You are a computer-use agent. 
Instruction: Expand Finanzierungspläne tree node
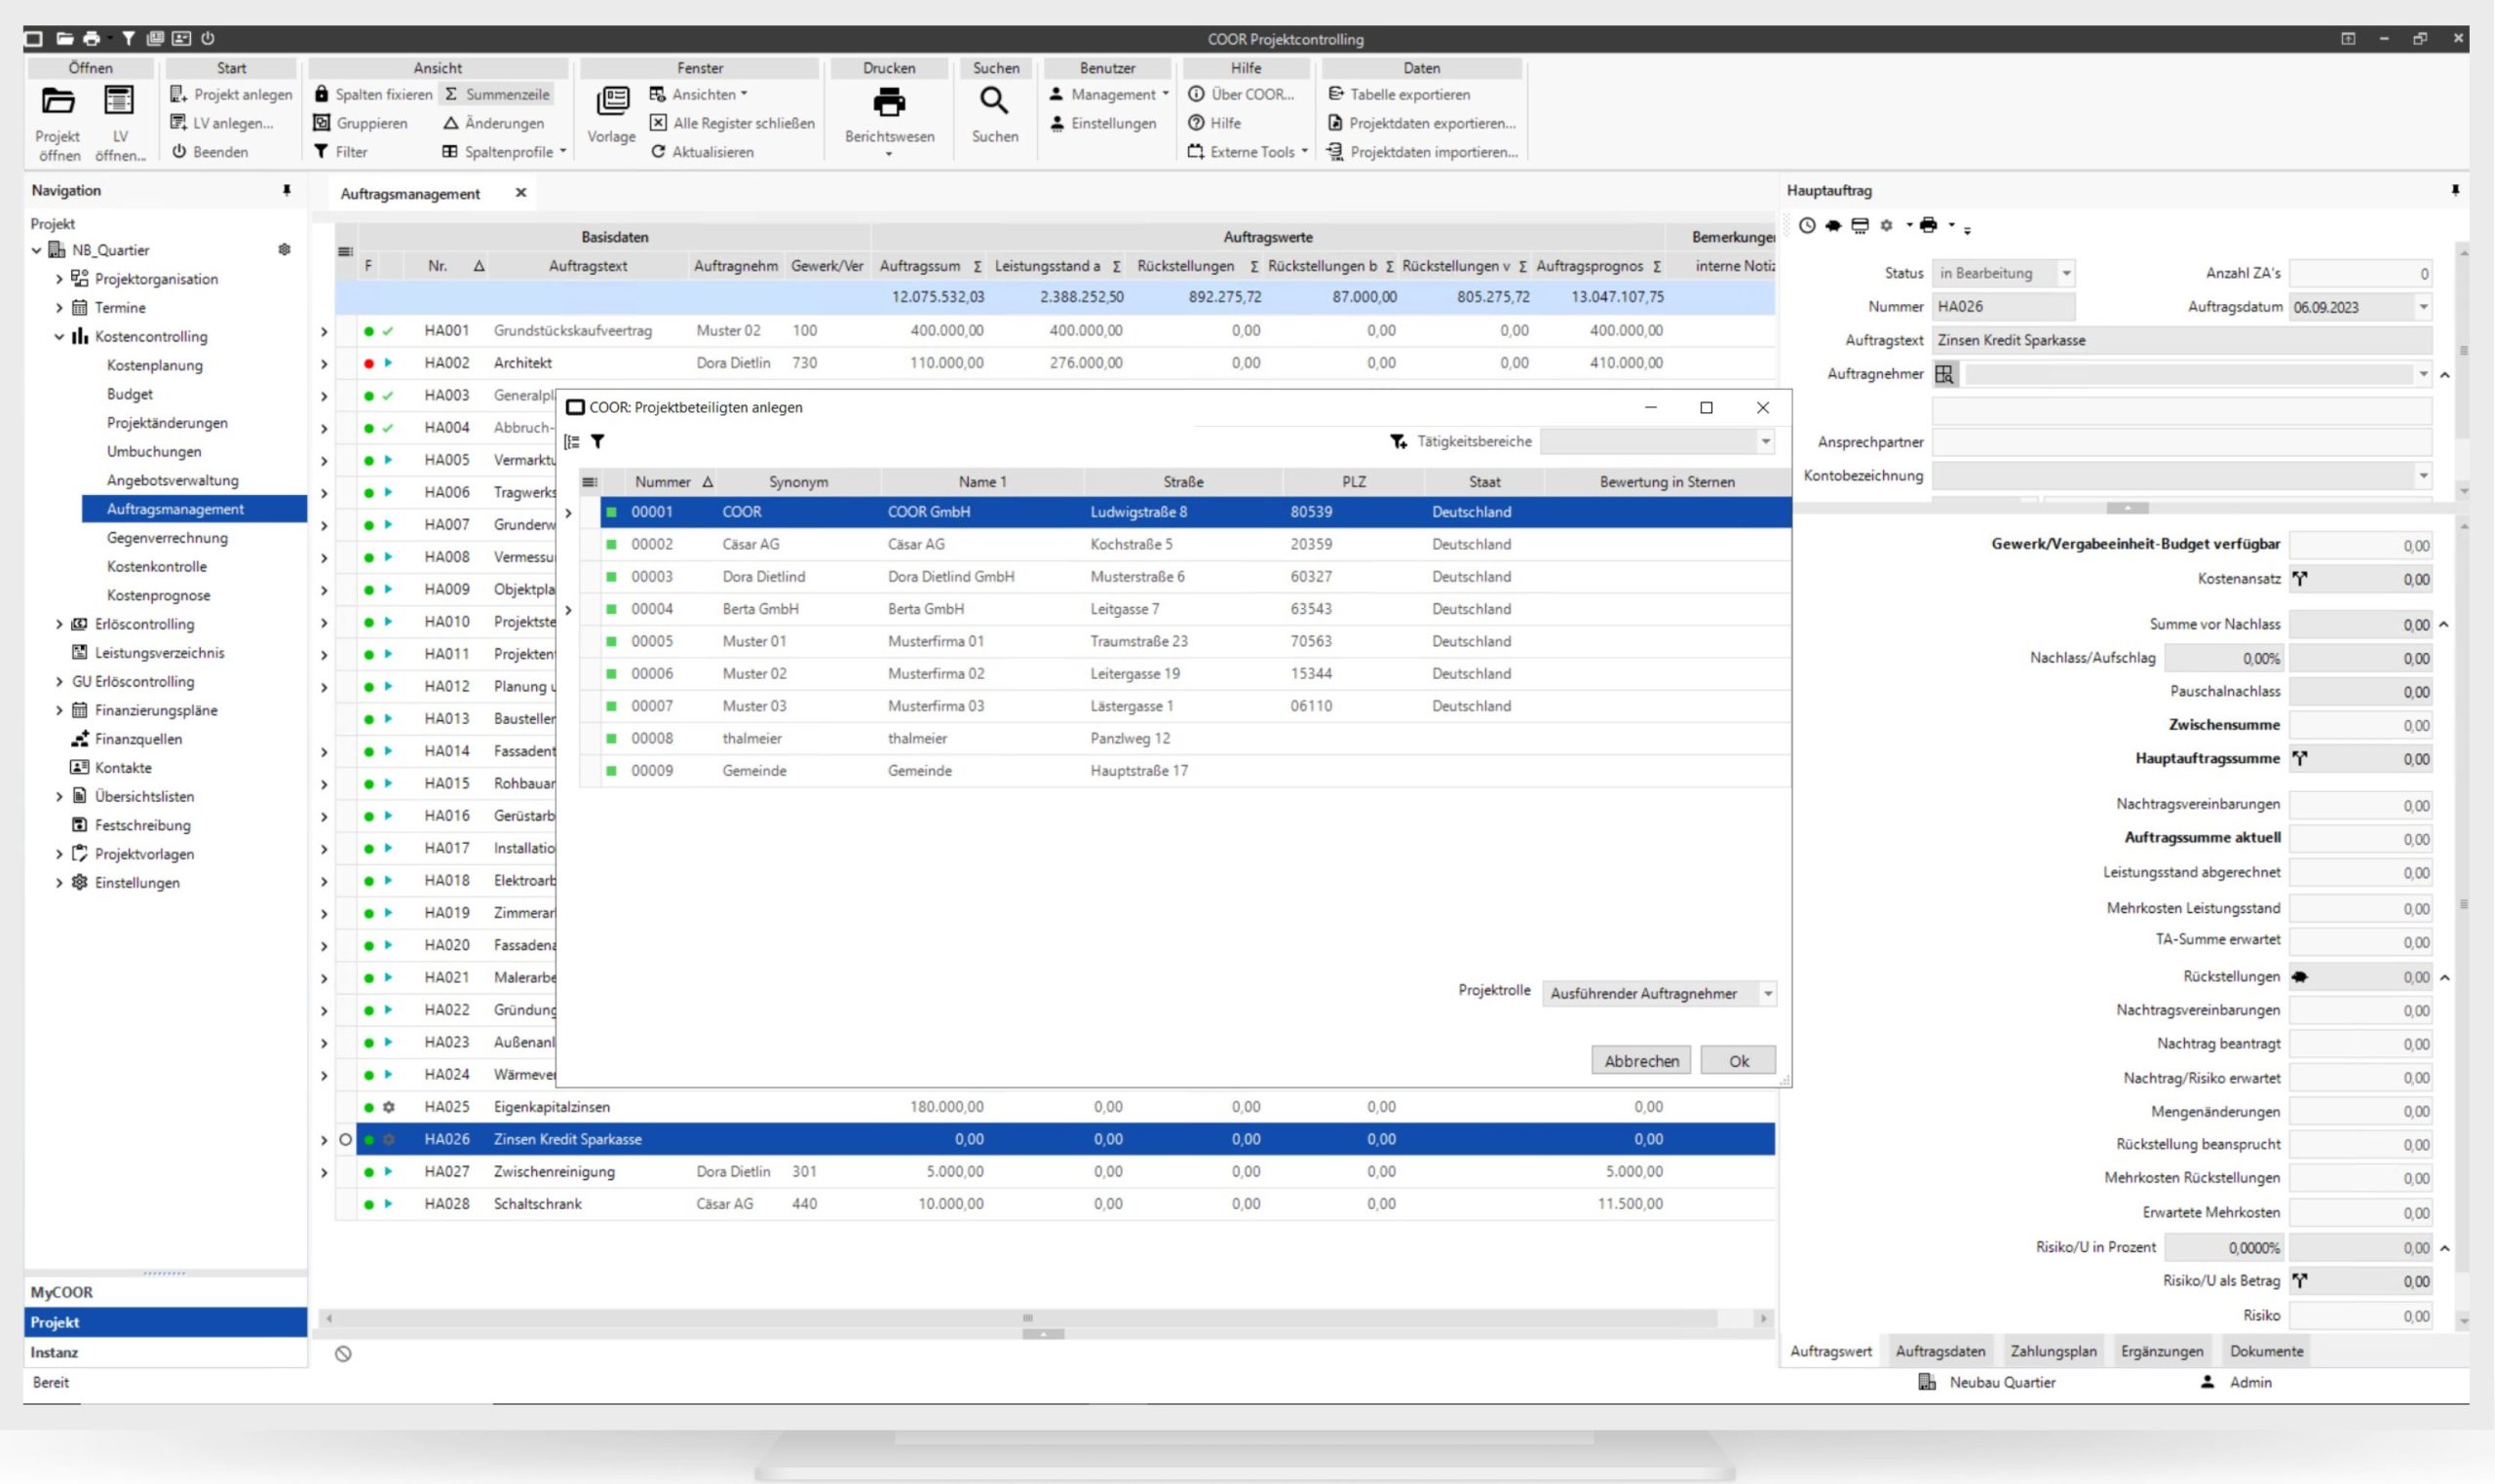[58, 711]
